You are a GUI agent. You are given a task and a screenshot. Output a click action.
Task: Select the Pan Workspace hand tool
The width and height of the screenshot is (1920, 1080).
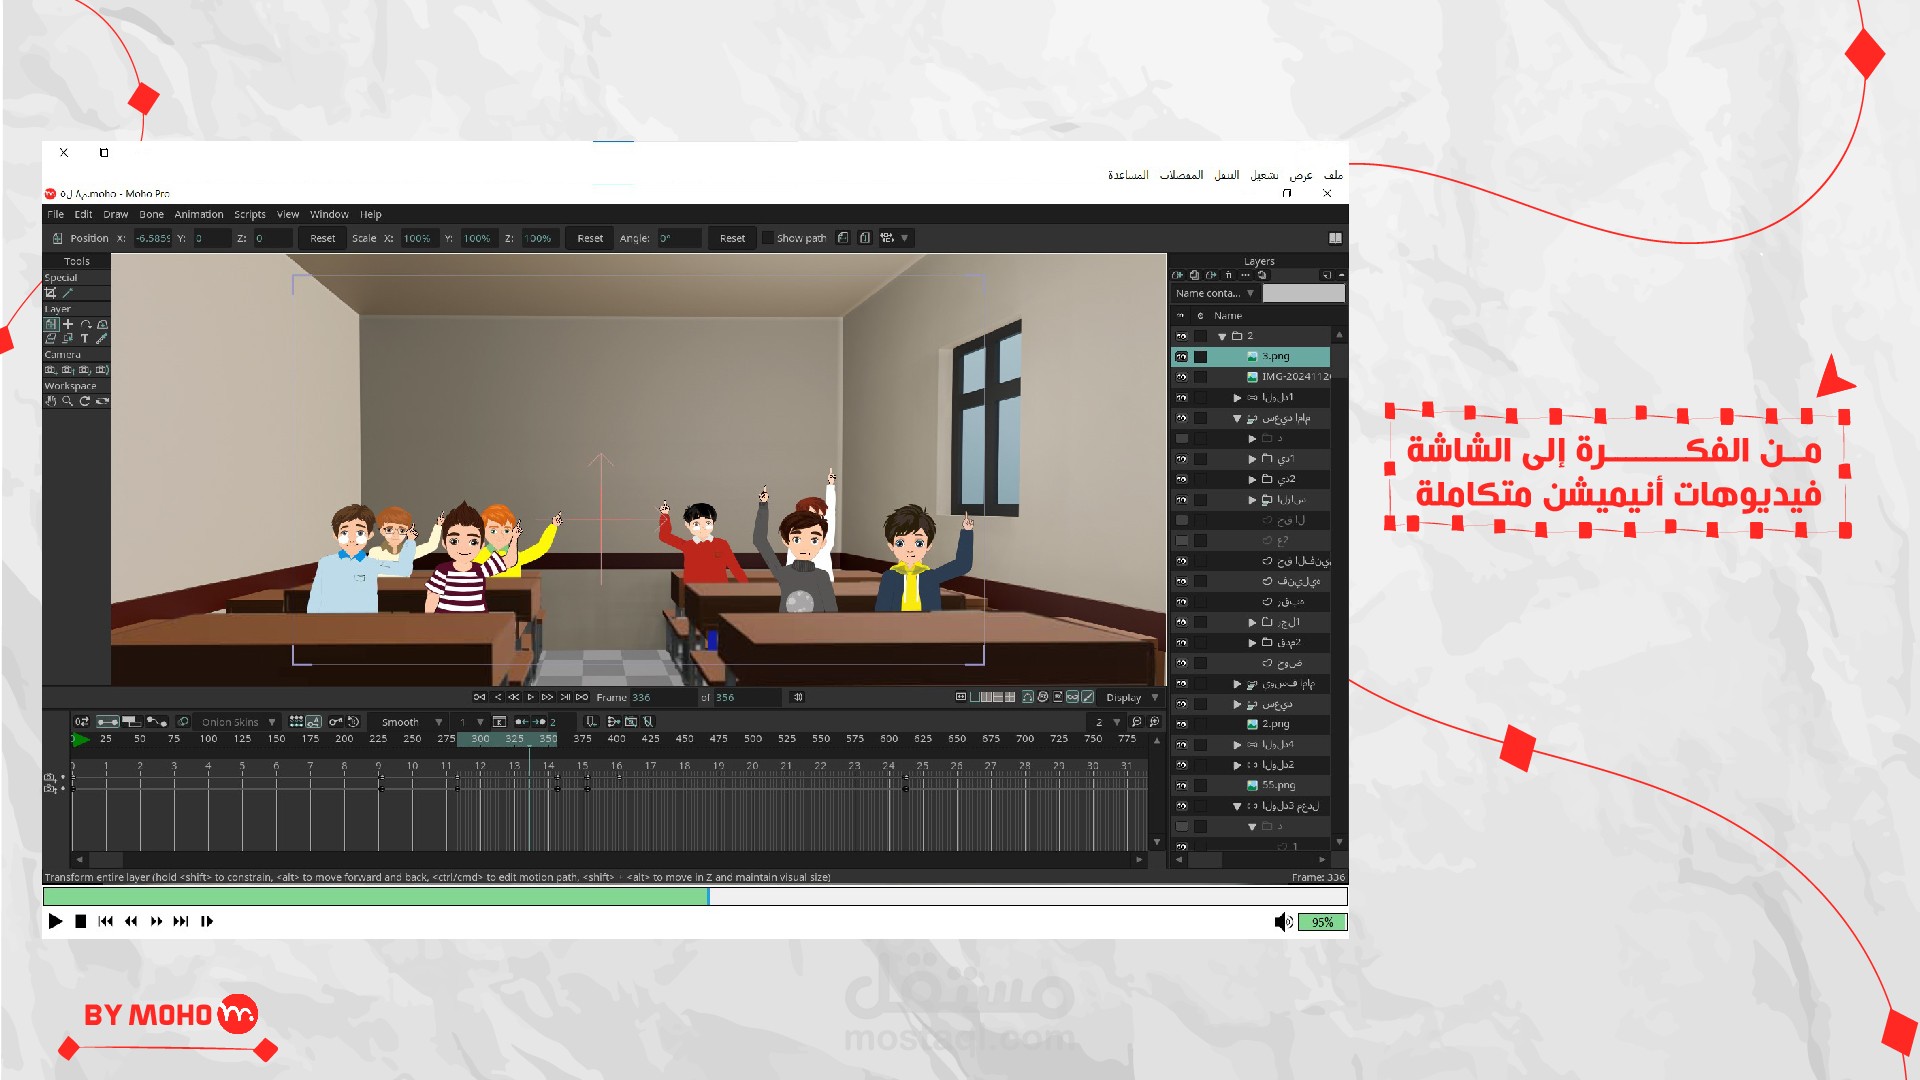(51, 401)
